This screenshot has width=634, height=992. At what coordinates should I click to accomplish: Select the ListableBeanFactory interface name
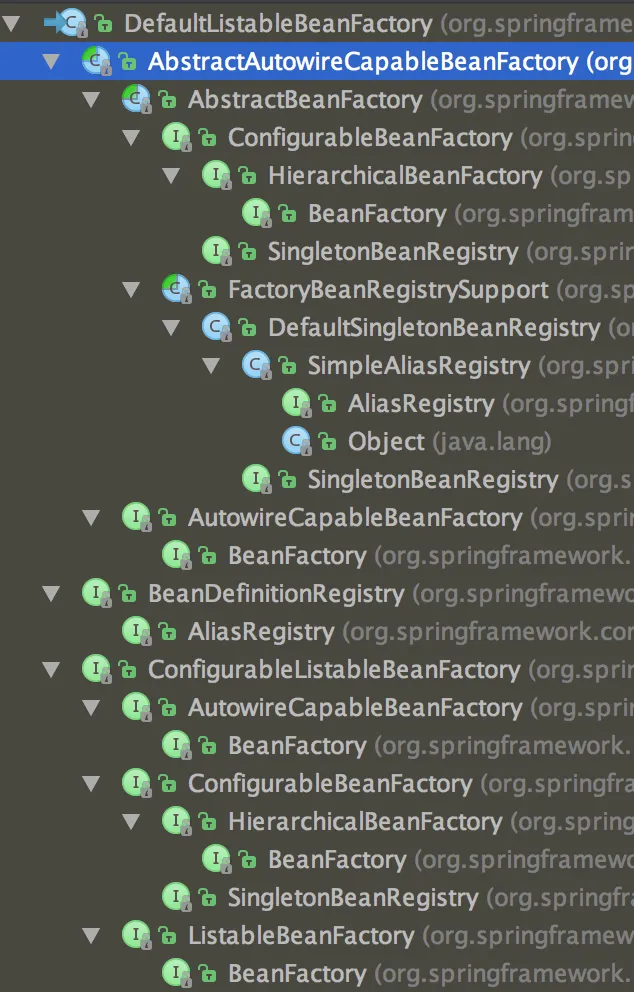pyautogui.click(x=301, y=936)
